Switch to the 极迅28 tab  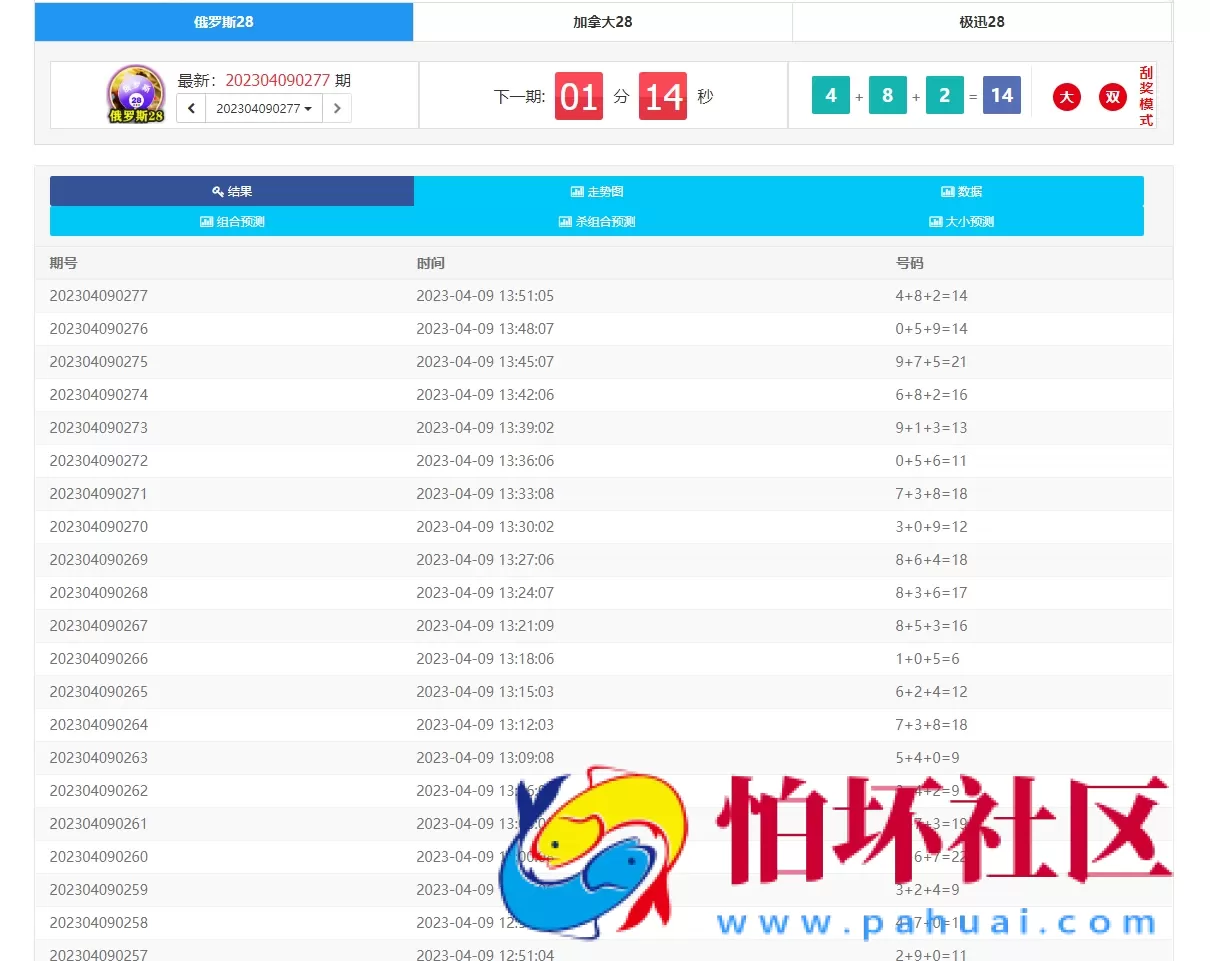[981, 22]
